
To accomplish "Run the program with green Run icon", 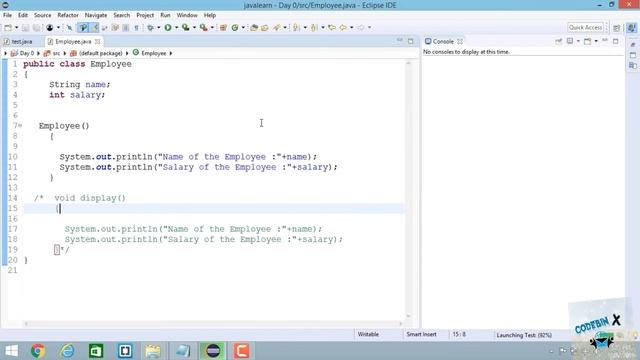I will [168, 27].
